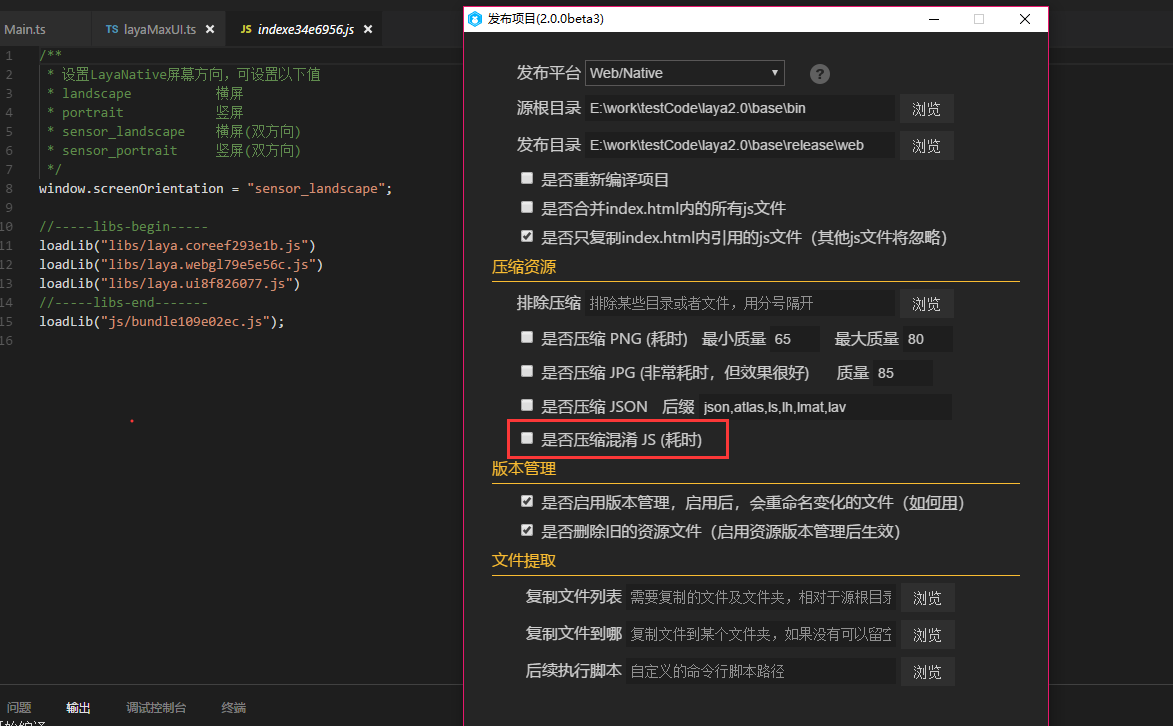Uncheck 是否启用版本管理 checkbox
Viewport: 1173px width, 726px height.
[x=527, y=501]
